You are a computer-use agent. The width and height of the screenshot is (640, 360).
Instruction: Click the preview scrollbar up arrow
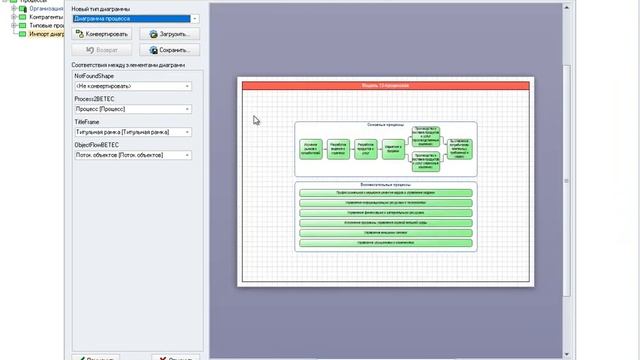pos(567,7)
